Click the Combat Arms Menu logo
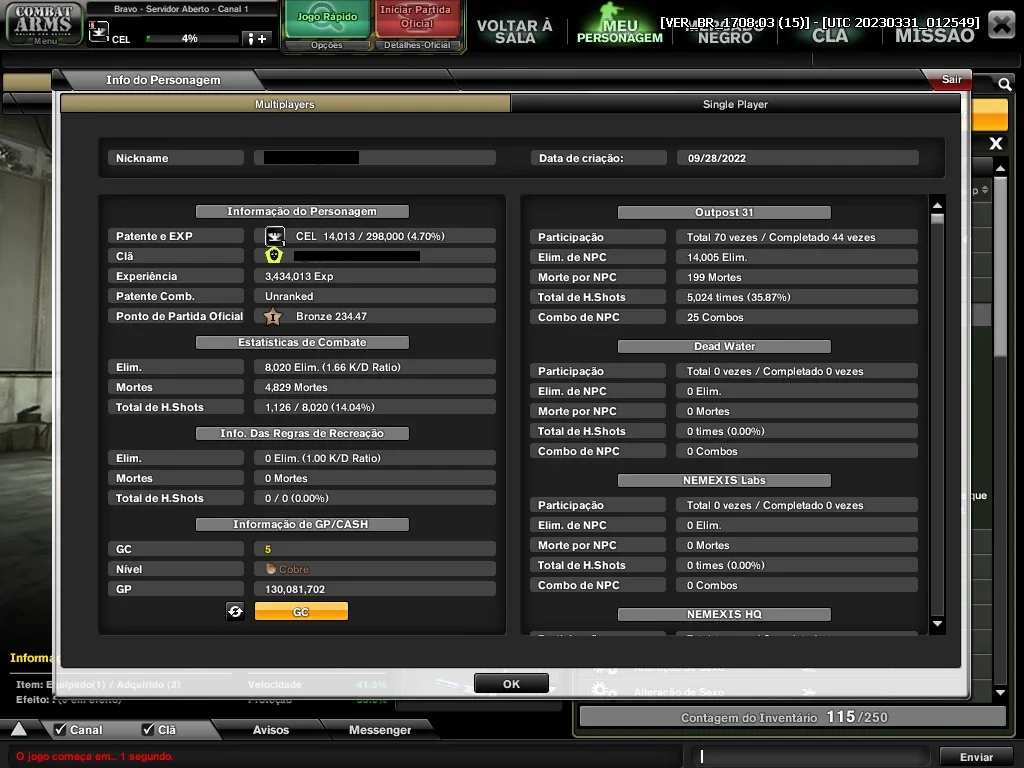 [x=44, y=24]
